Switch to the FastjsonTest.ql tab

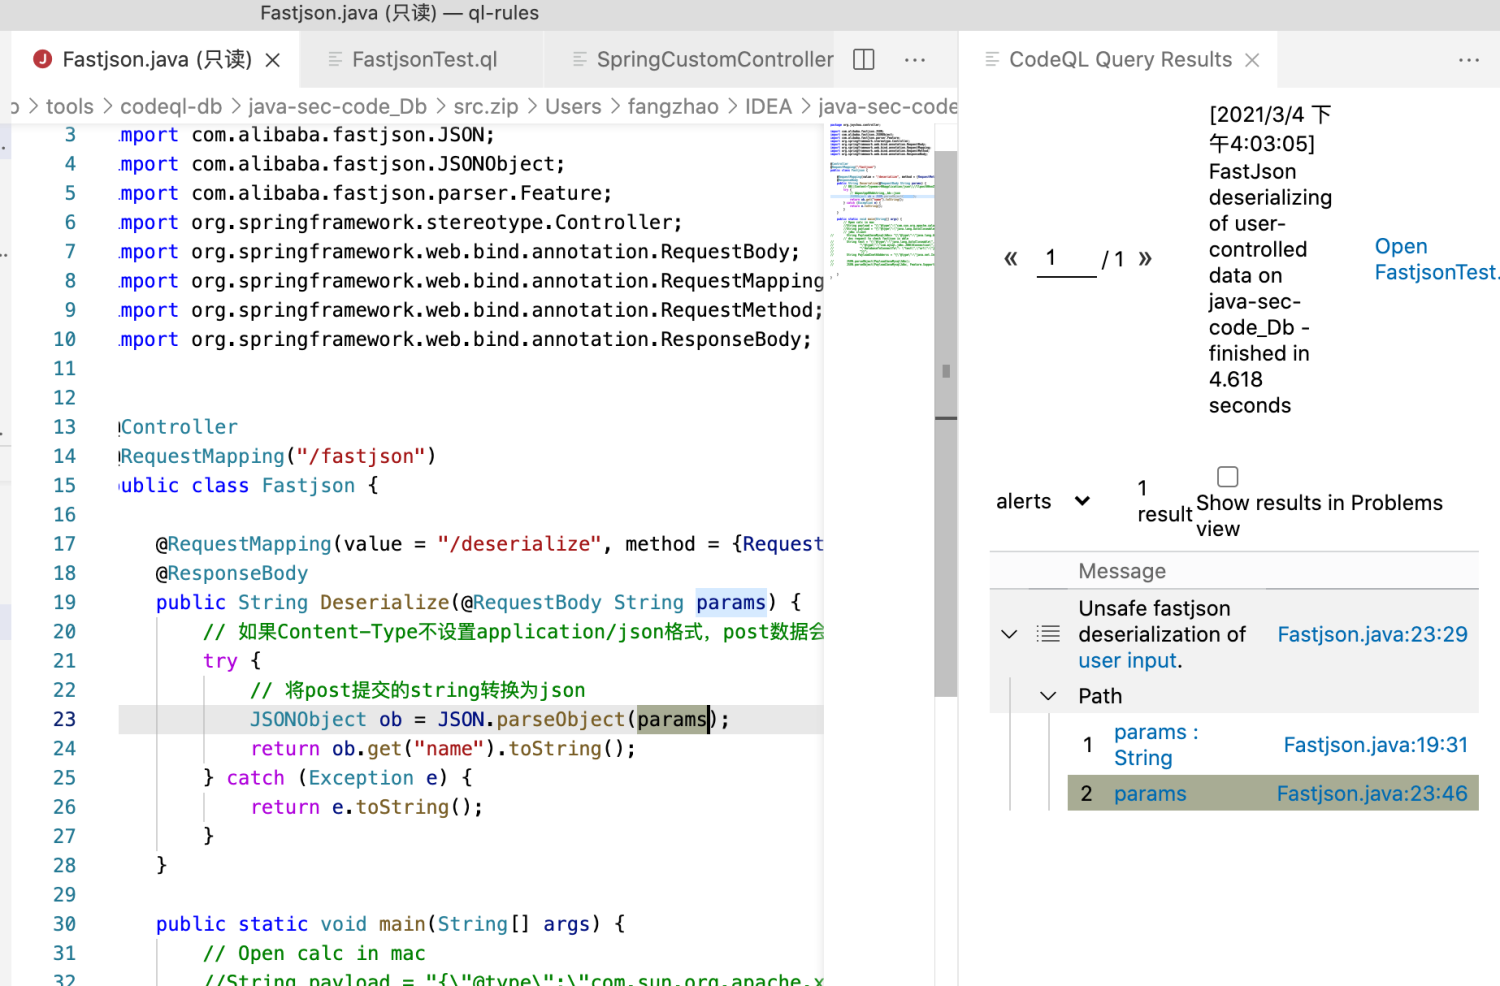tap(424, 60)
